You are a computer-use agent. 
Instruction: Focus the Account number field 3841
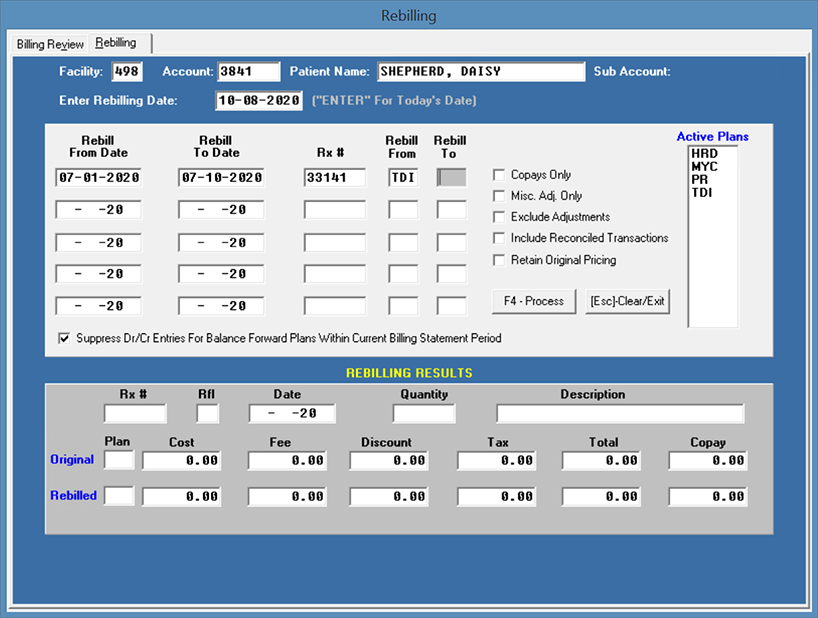point(248,72)
